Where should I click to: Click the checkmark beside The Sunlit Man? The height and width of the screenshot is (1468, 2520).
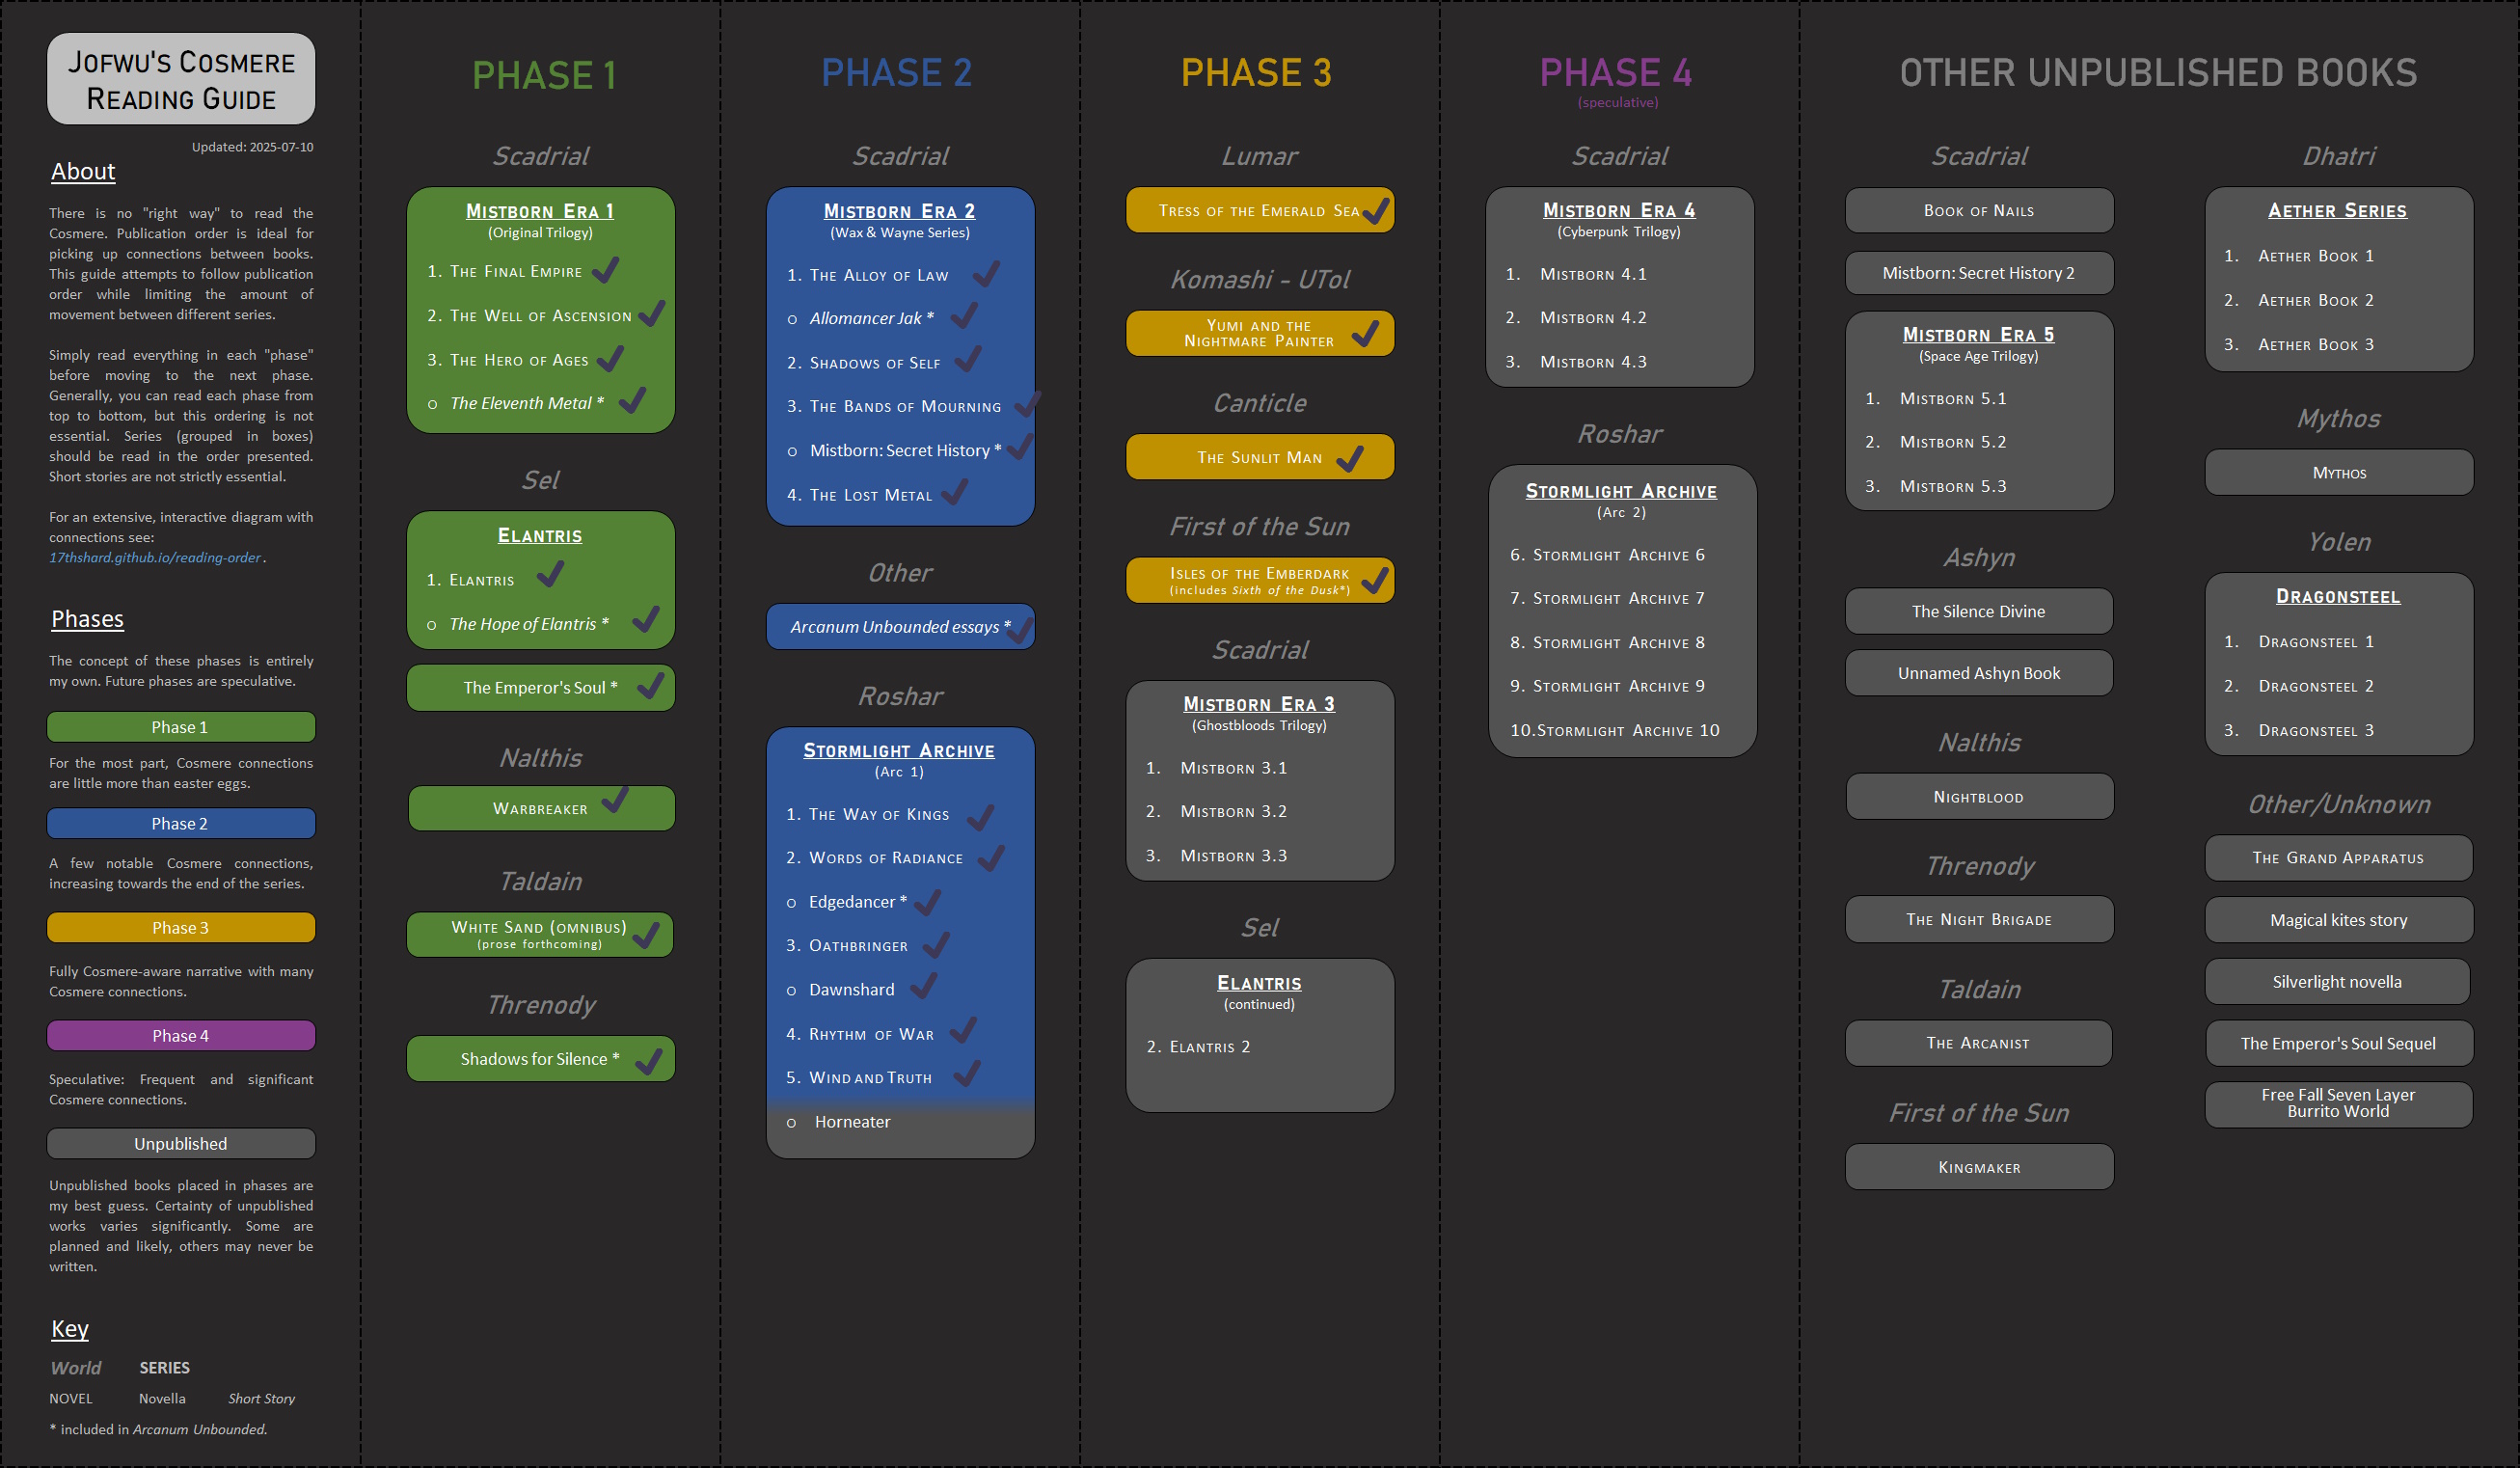click(1350, 458)
